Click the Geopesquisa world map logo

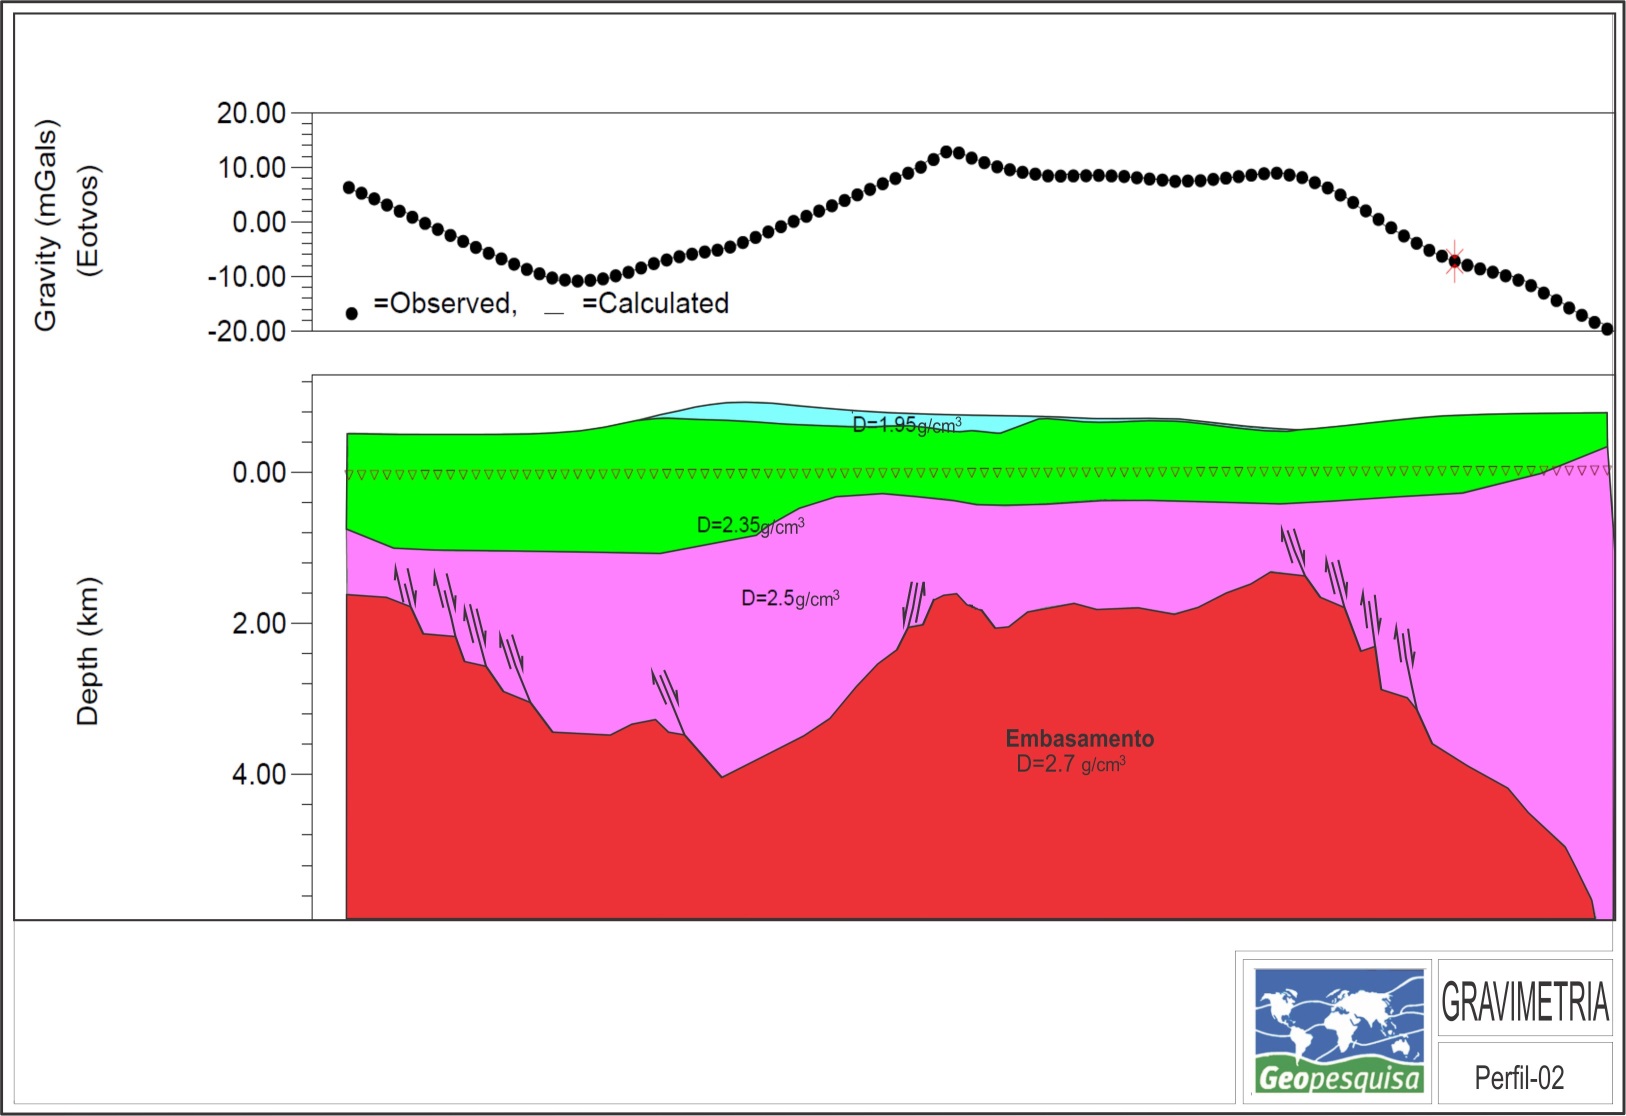(x=1340, y=1030)
